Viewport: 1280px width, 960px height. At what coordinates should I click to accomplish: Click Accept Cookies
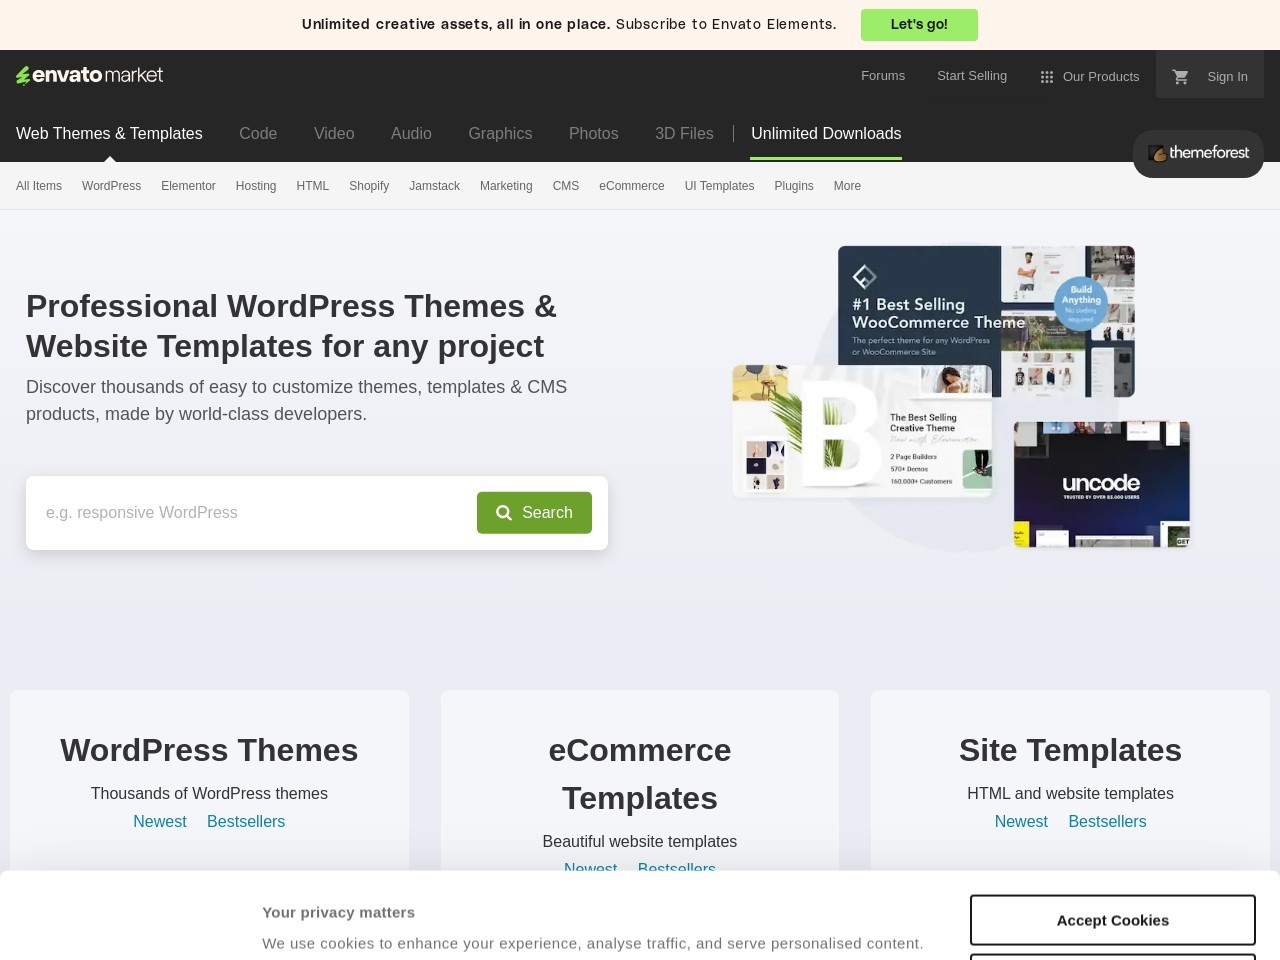[x=1112, y=919]
